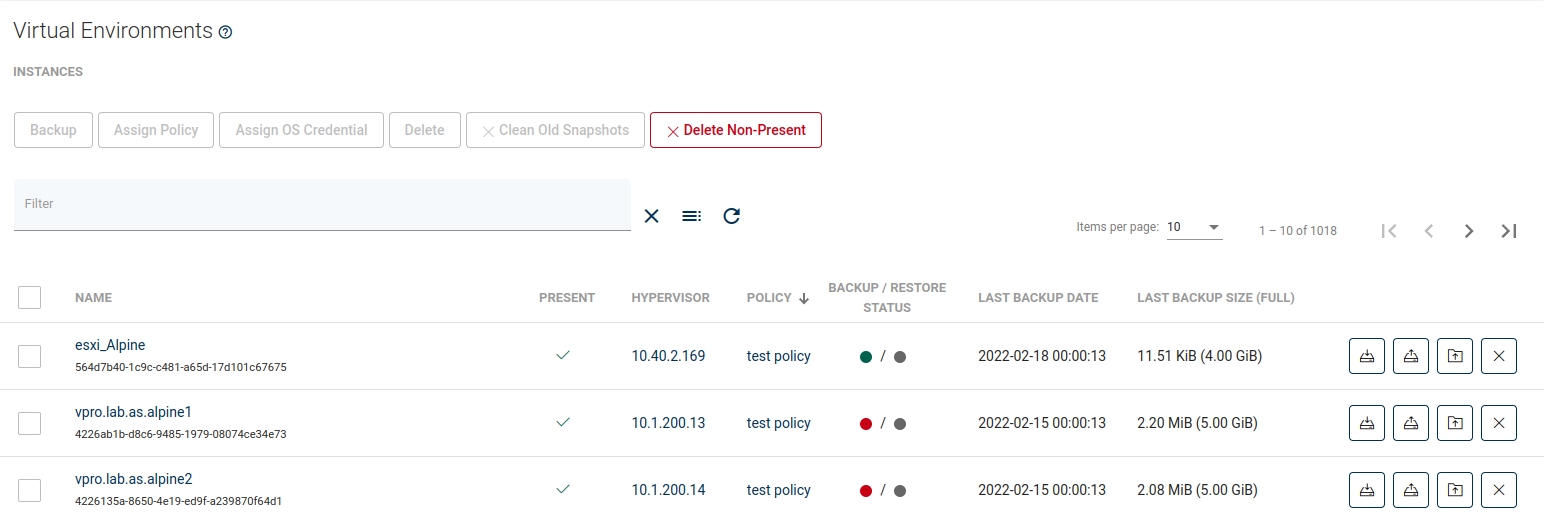Tick the checkbox for vpro.lab.as.alpine2
This screenshot has height=522, width=1544.
(29, 490)
